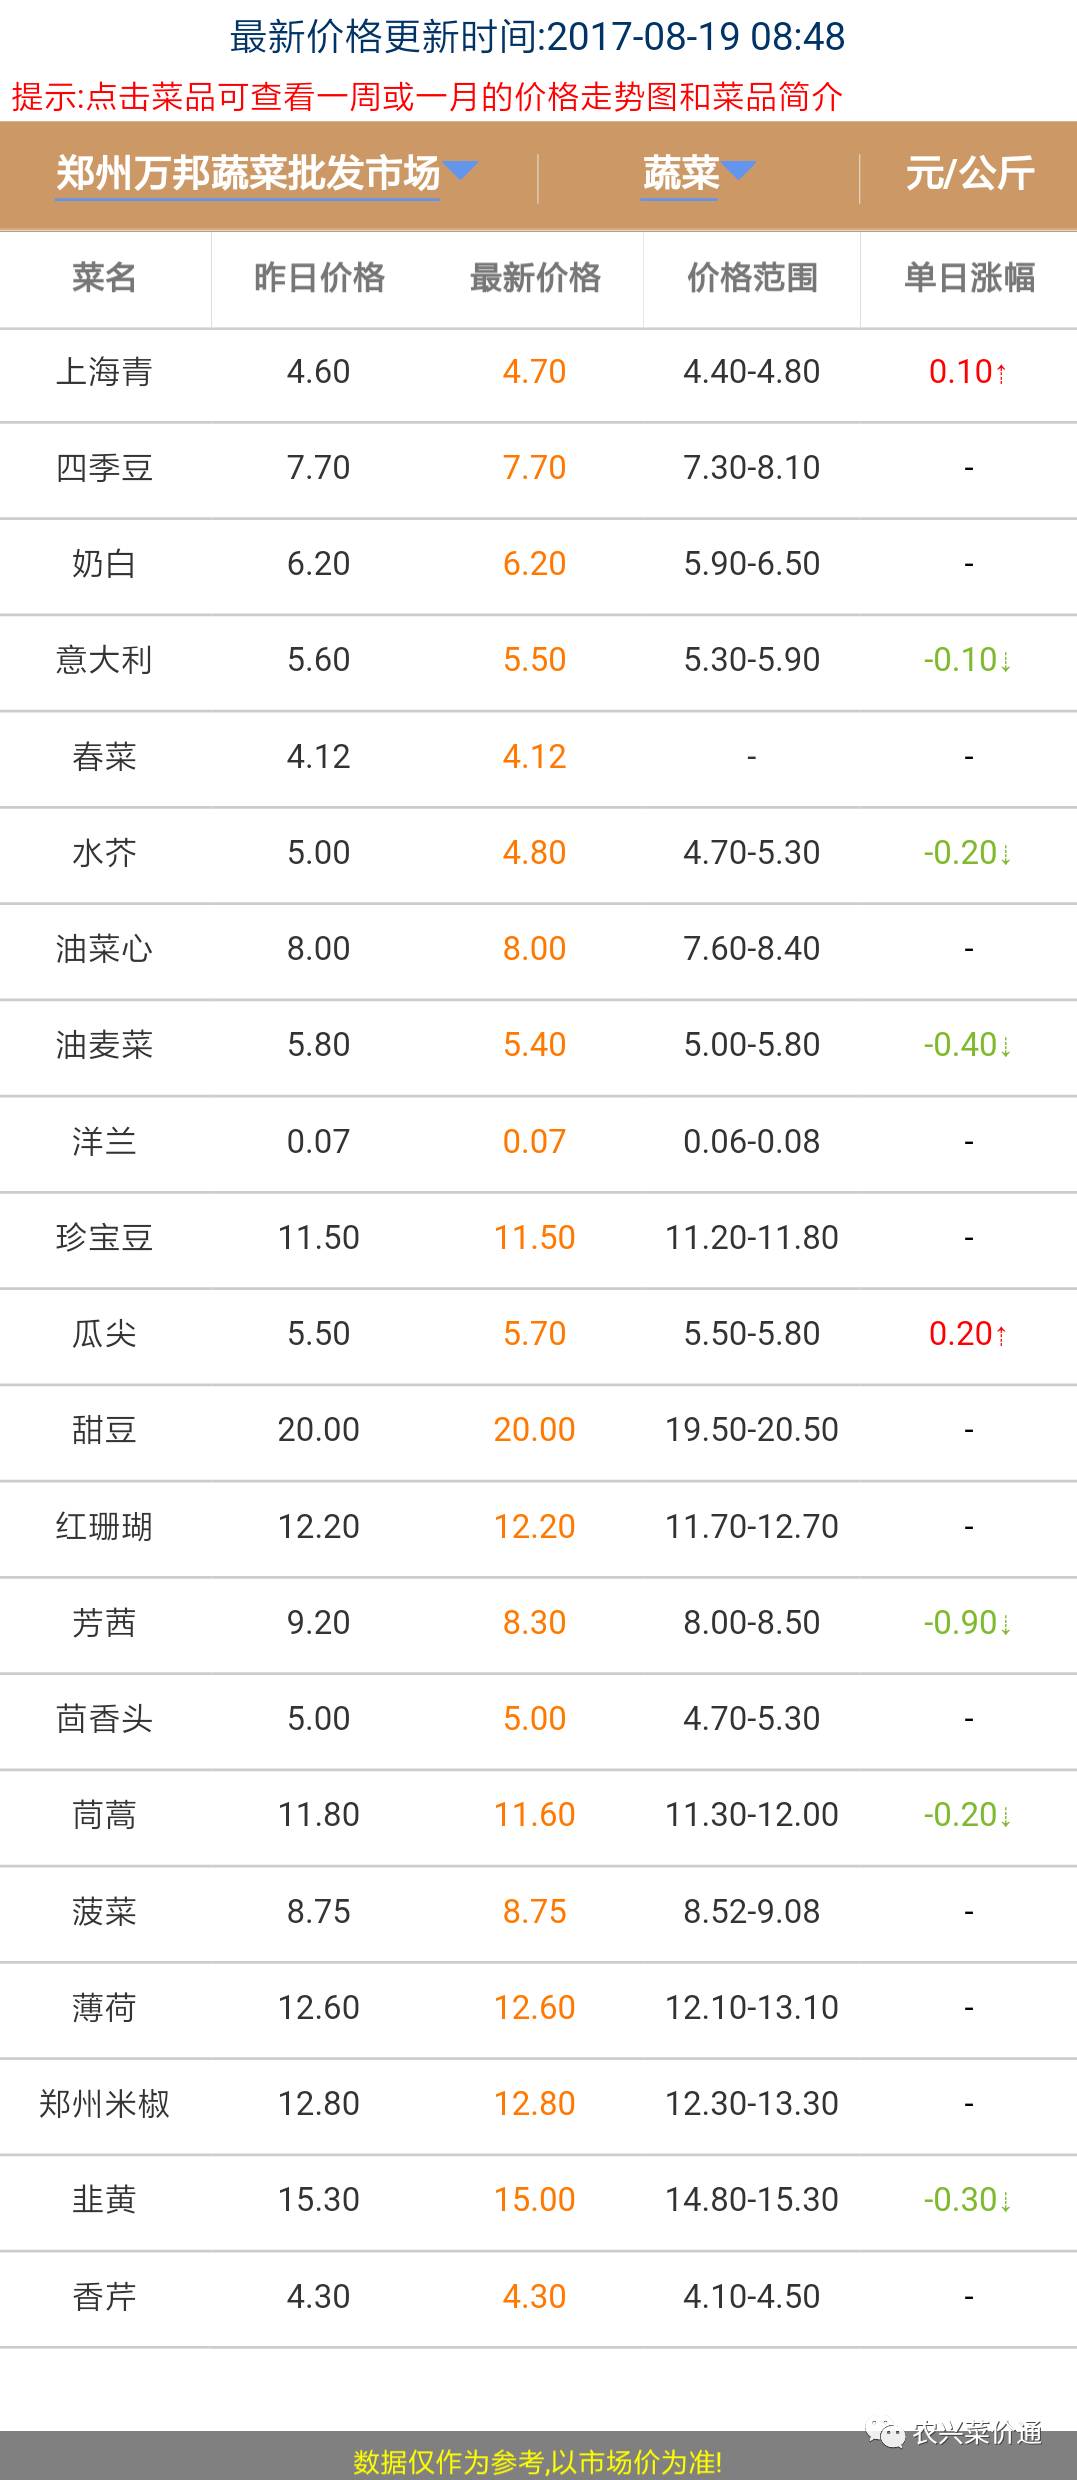Image resolution: width=1077 pixels, height=2480 pixels.
Task: Expand the 蔬菜 category dropdown arrow
Action: pos(738,170)
